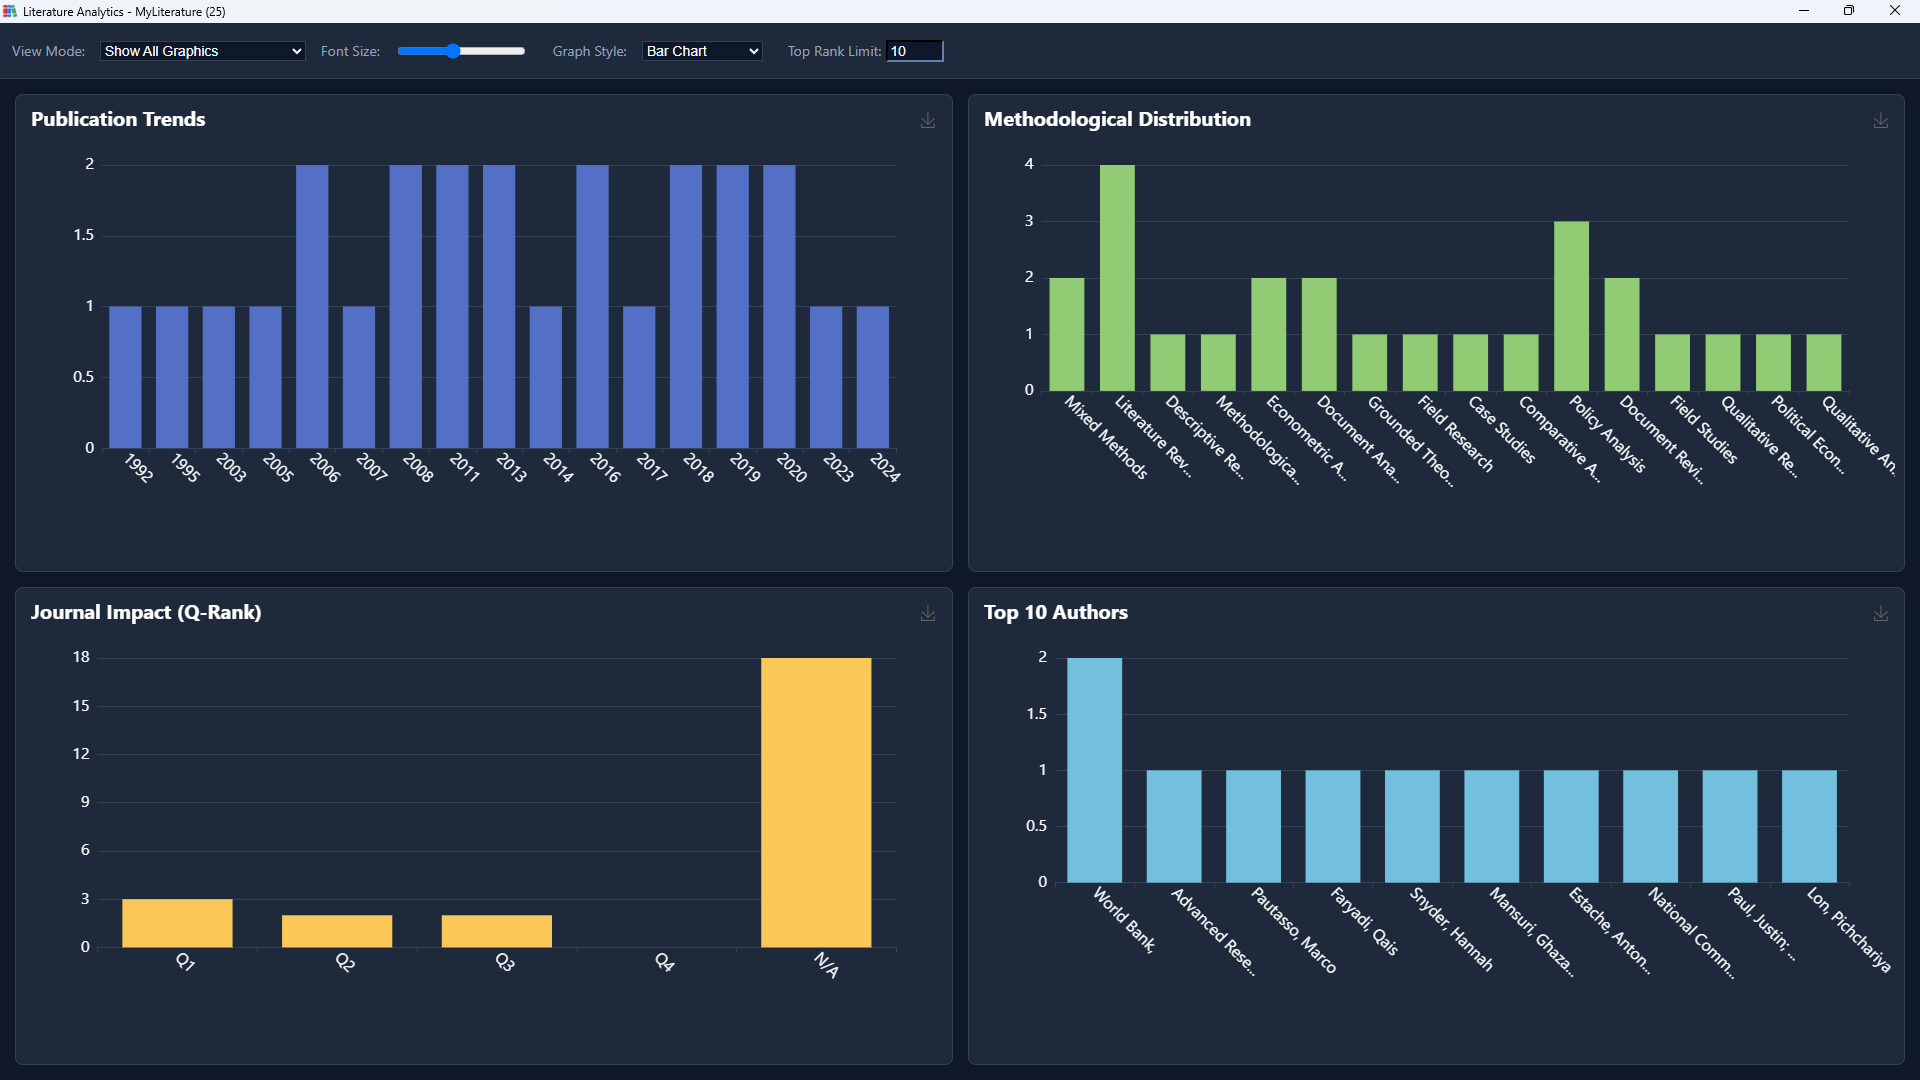This screenshot has height=1080, width=1920.
Task: Click the Top Rank Limit input field
Action: coord(914,51)
